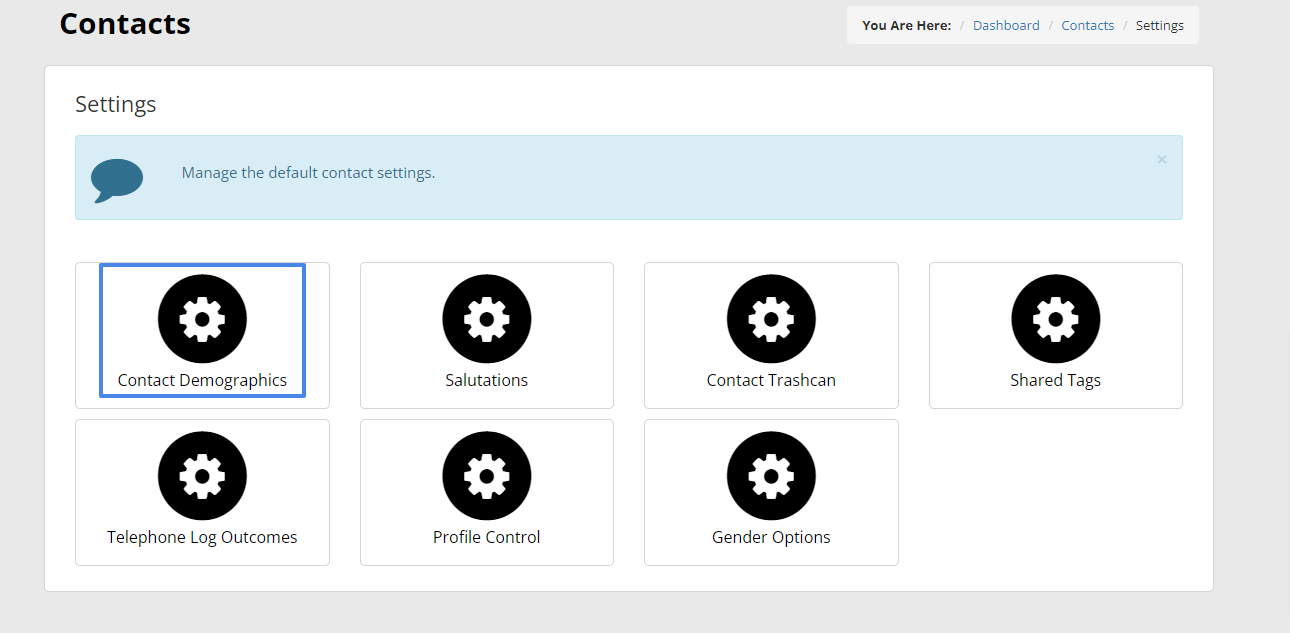Click the Shared Tags text label
Viewport: 1290px width, 633px height.
pos(1055,380)
